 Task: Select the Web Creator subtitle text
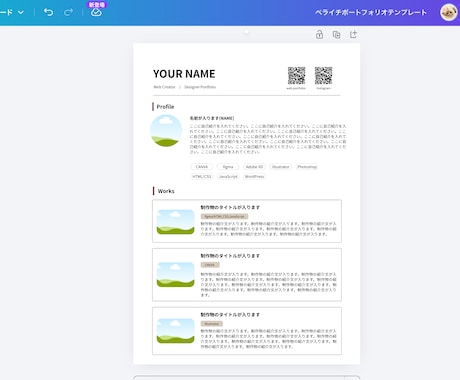(164, 87)
